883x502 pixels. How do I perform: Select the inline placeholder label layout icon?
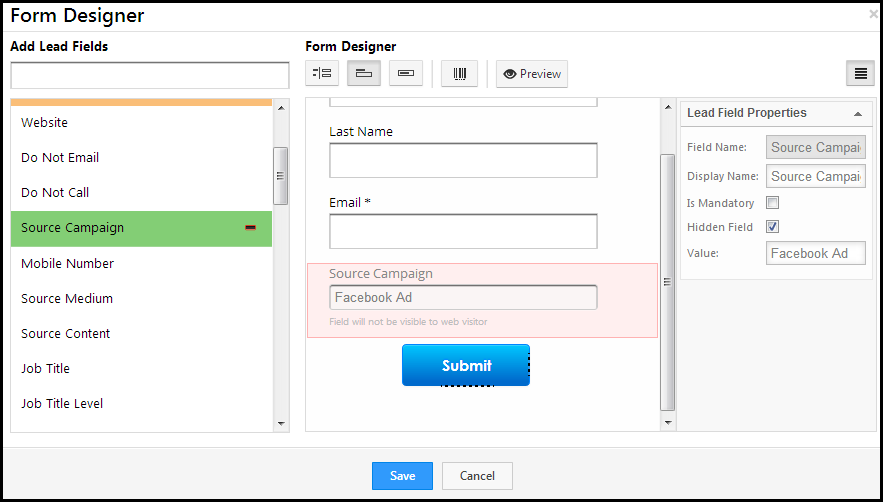pos(406,74)
